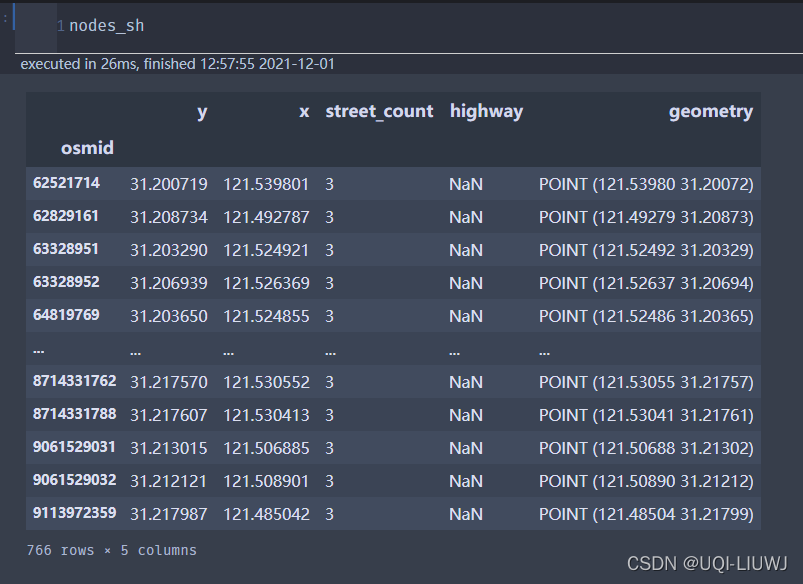803x584 pixels.
Task: Click the 'y' column header
Action: pyautogui.click(x=202, y=112)
